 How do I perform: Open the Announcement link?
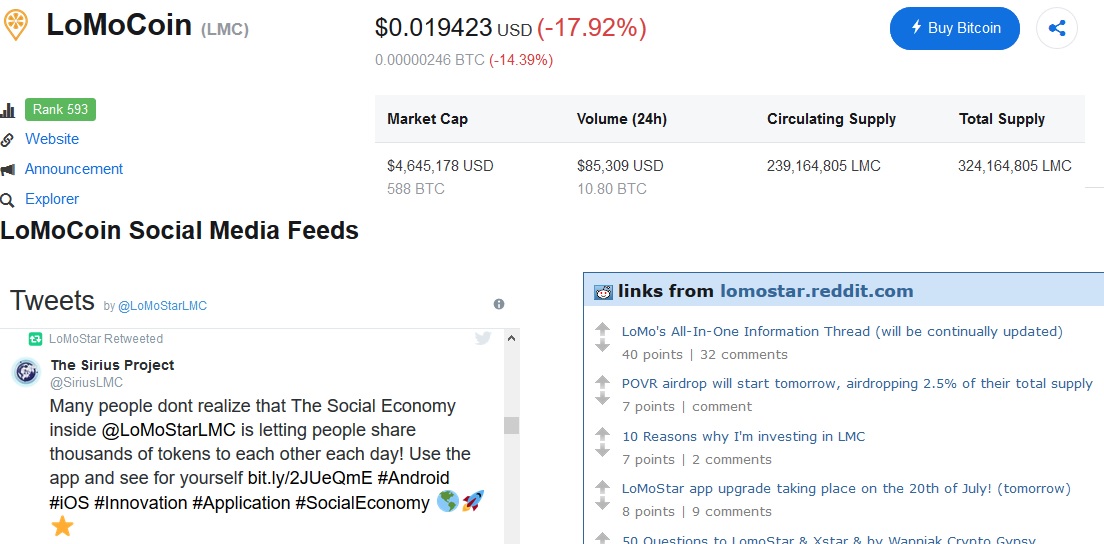(x=74, y=169)
